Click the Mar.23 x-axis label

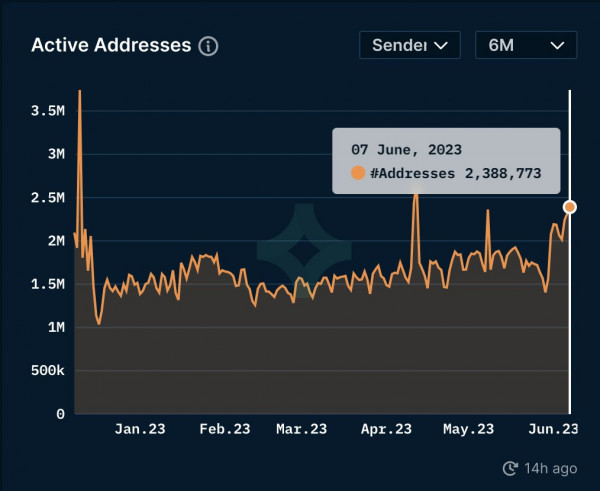coord(302,429)
